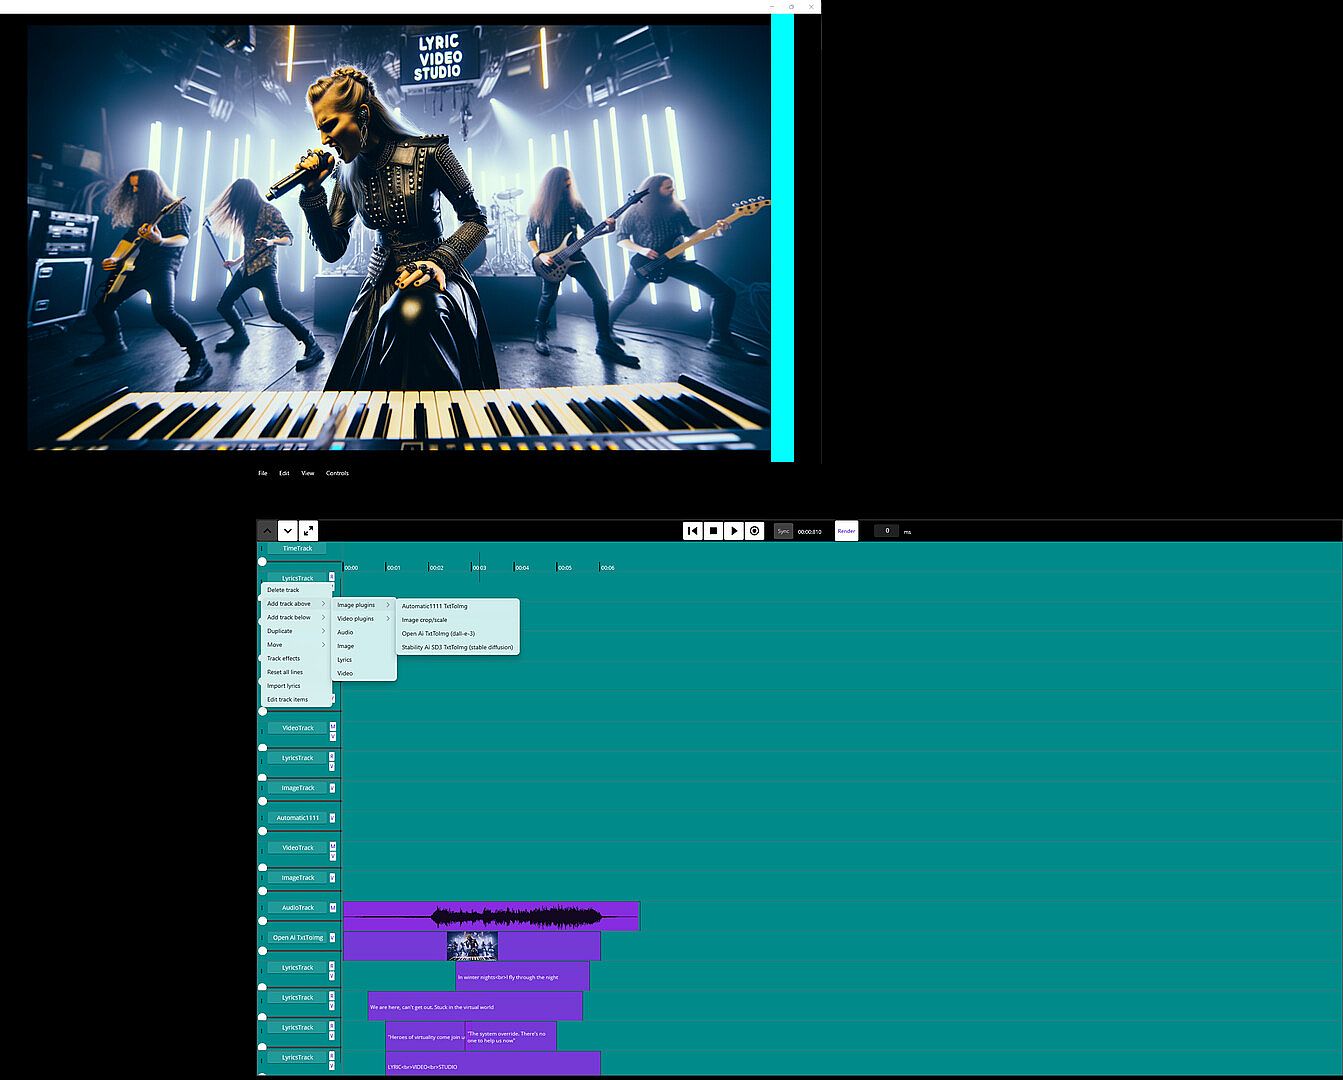Viewport: 1343px width, 1080px height.
Task: Select the 'We are here, can't get out' clip
Action: tap(475, 1006)
